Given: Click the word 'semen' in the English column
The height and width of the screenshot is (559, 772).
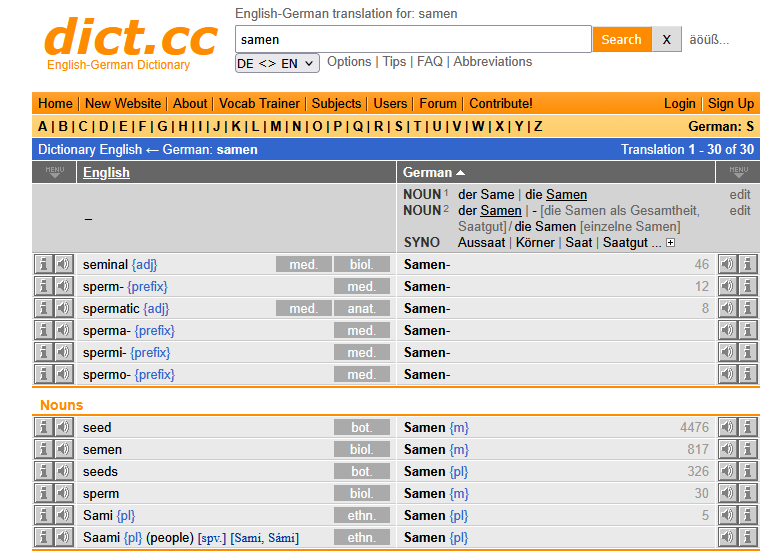Looking at the screenshot, I should click(x=102, y=449).
